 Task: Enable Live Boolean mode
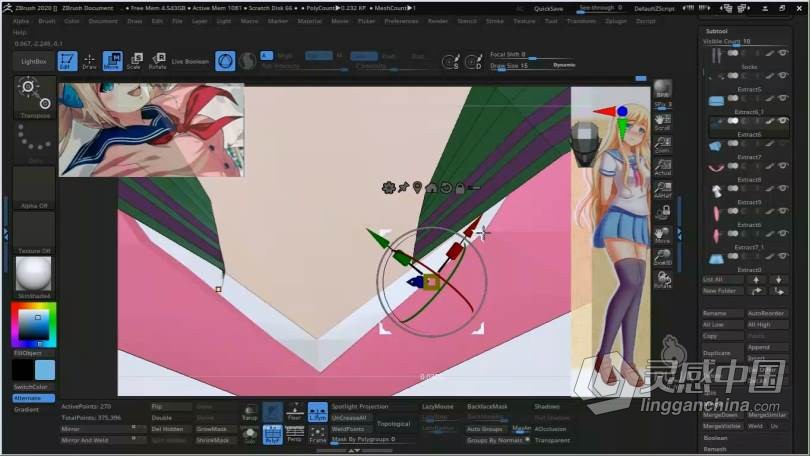coord(190,61)
